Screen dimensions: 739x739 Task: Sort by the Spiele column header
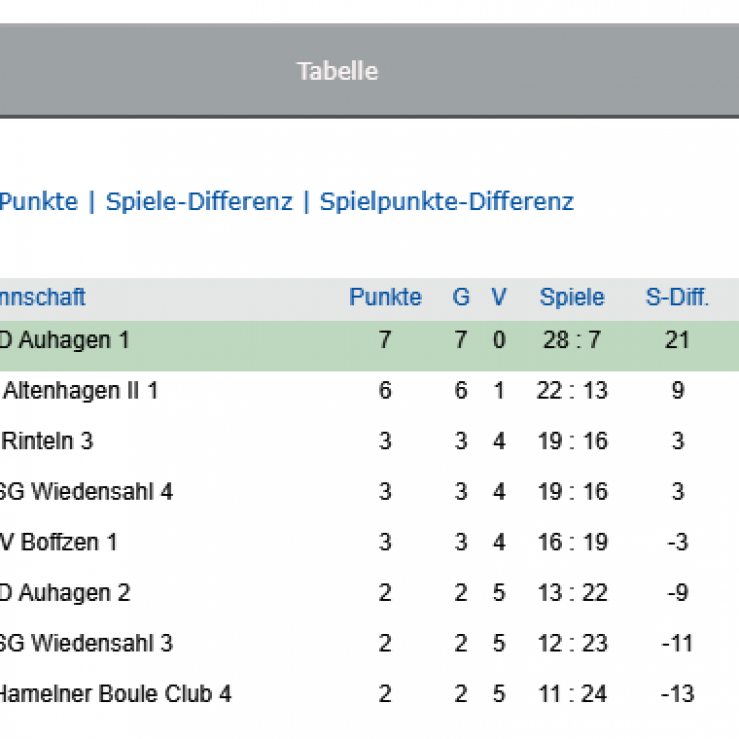click(572, 297)
